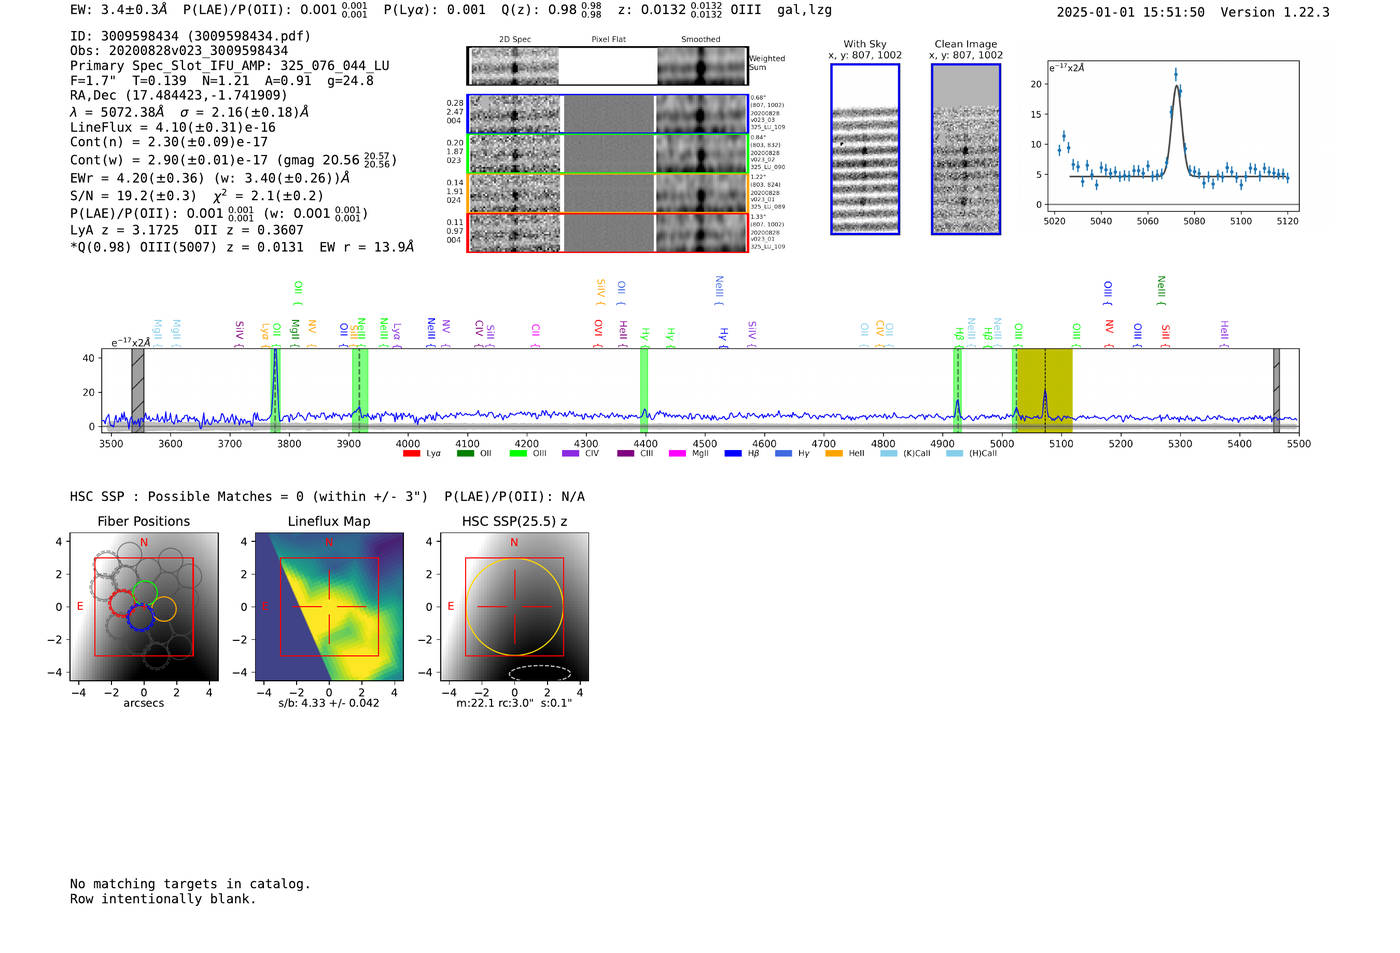Screen dimensions: 1400x953
Task: Click the green OII band near 3775Å
Action: pos(275,391)
